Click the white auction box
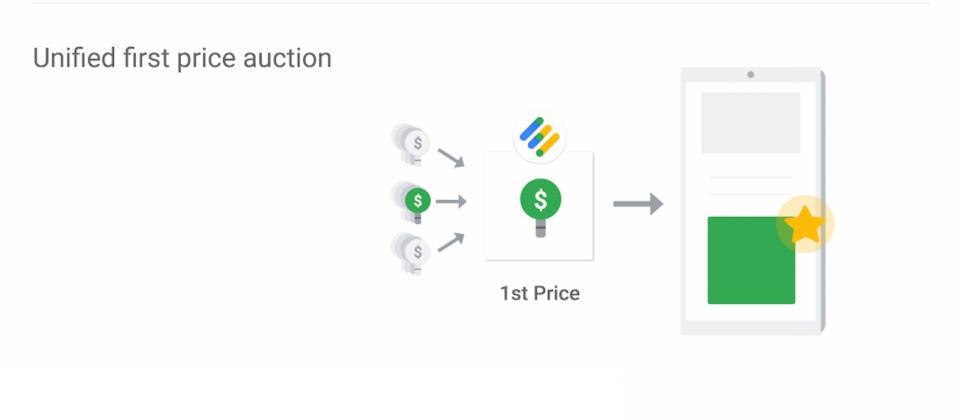This screenshot has width=960, height=420. (x=539, y=206)
